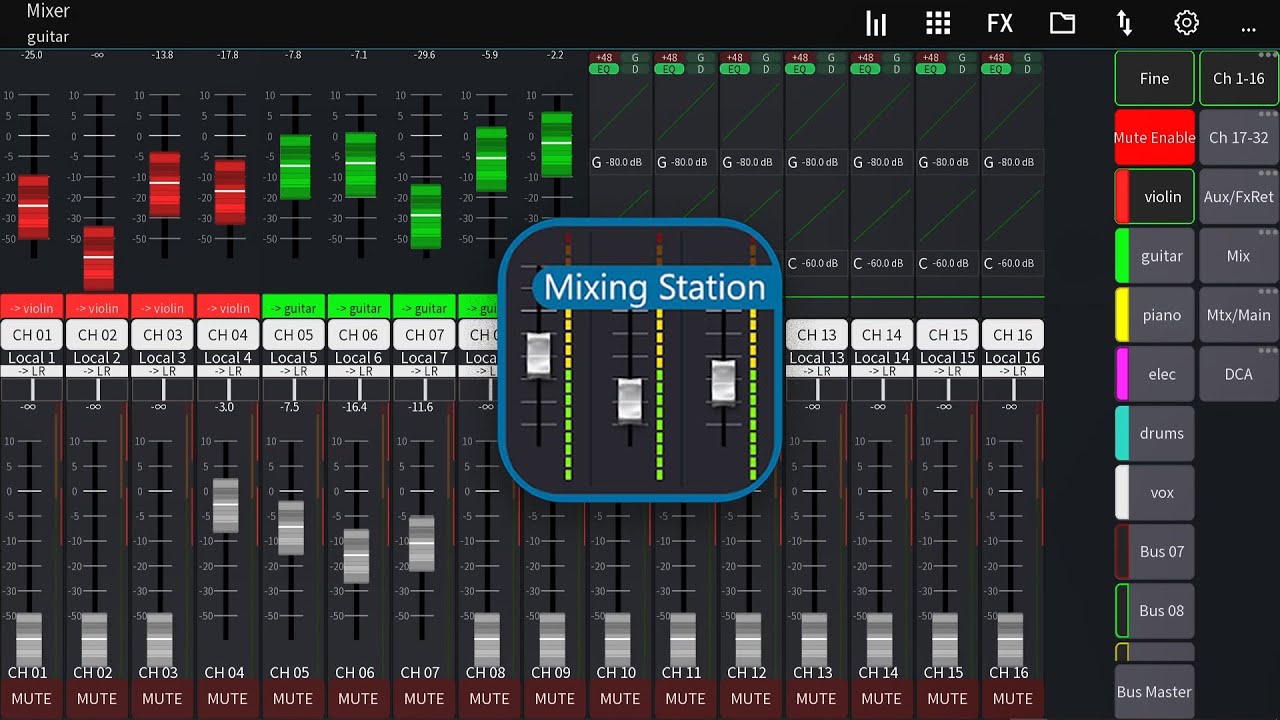Mute channel CH 14
The image size is (1280, 720).
[x=881, y=699]
